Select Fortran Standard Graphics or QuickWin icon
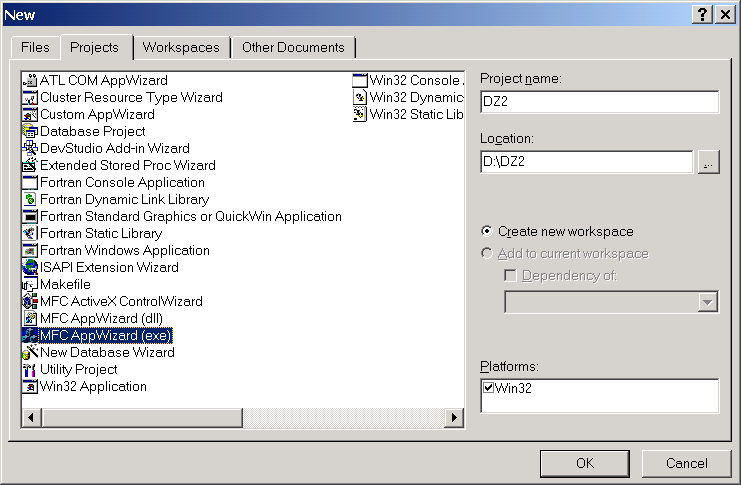741x485 pixels. (30, 217)
